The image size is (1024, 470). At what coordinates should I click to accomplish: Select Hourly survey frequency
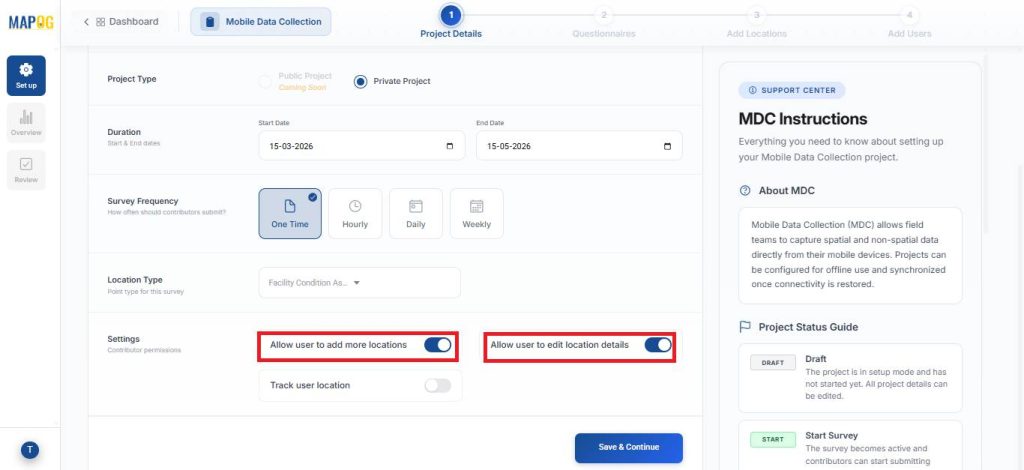(x=355, y=213)
